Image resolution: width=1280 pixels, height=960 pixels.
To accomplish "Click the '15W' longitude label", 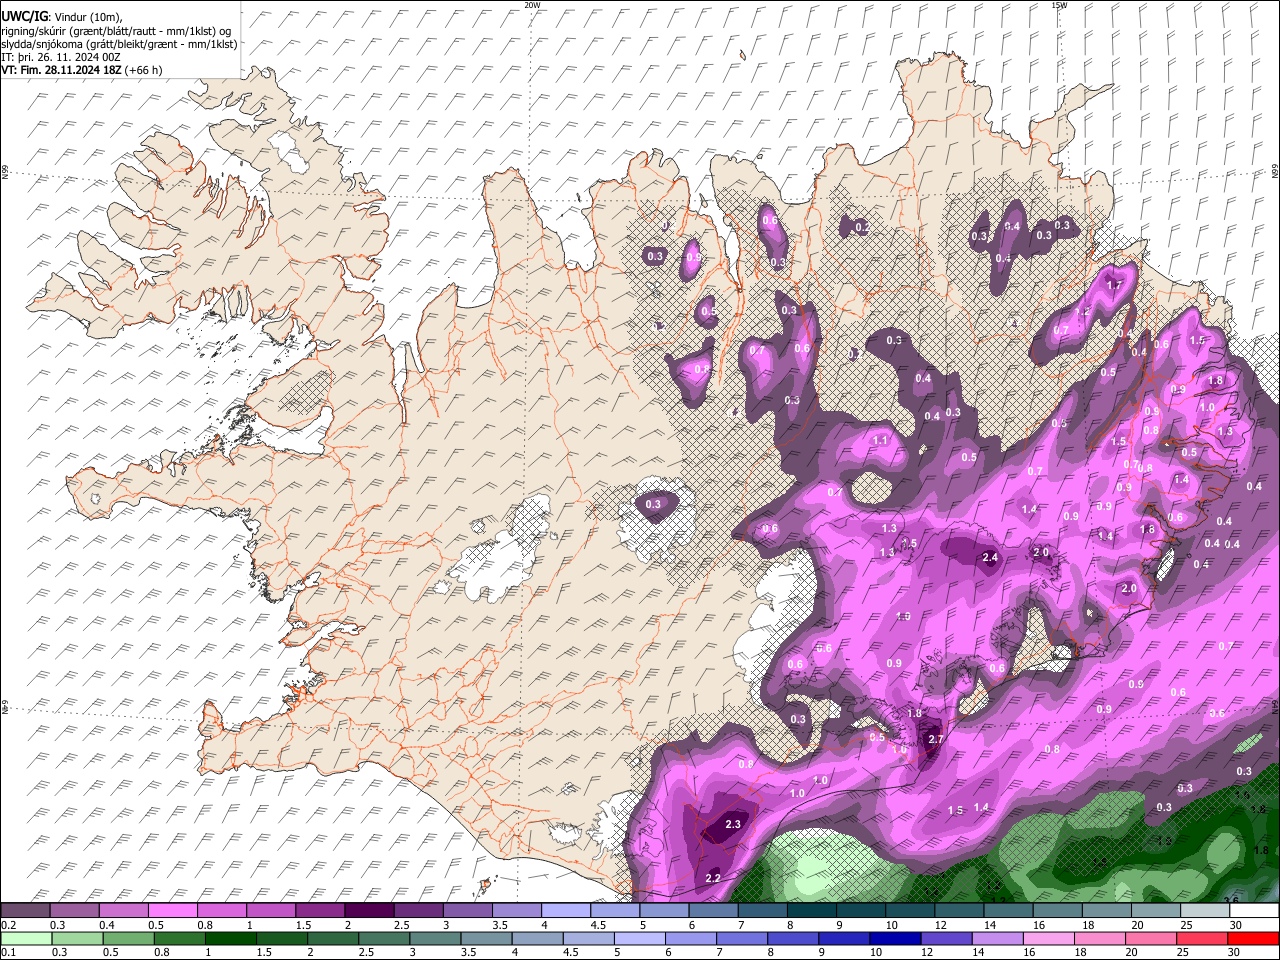I will click(x=1059, y=5).
